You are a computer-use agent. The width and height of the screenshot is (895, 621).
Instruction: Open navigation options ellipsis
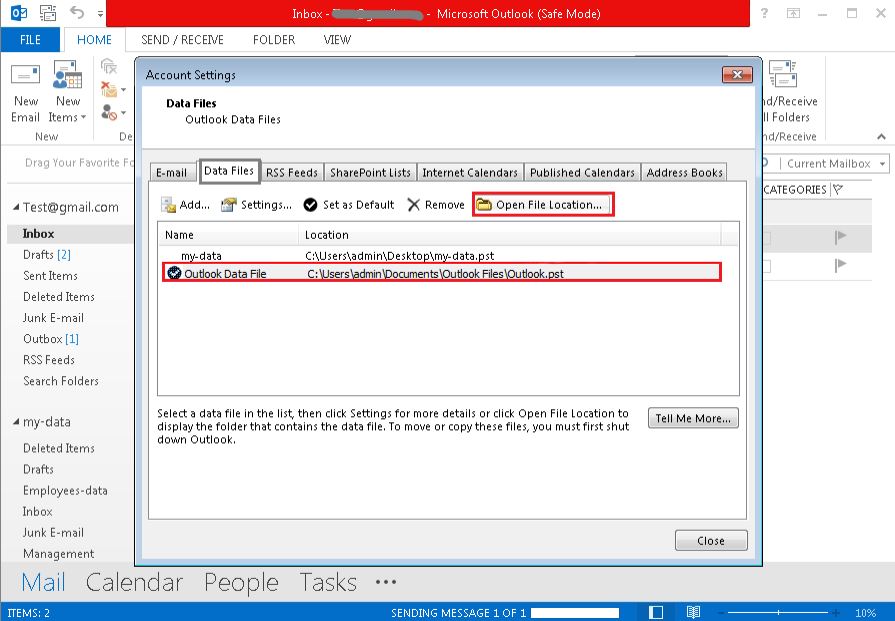386,582
